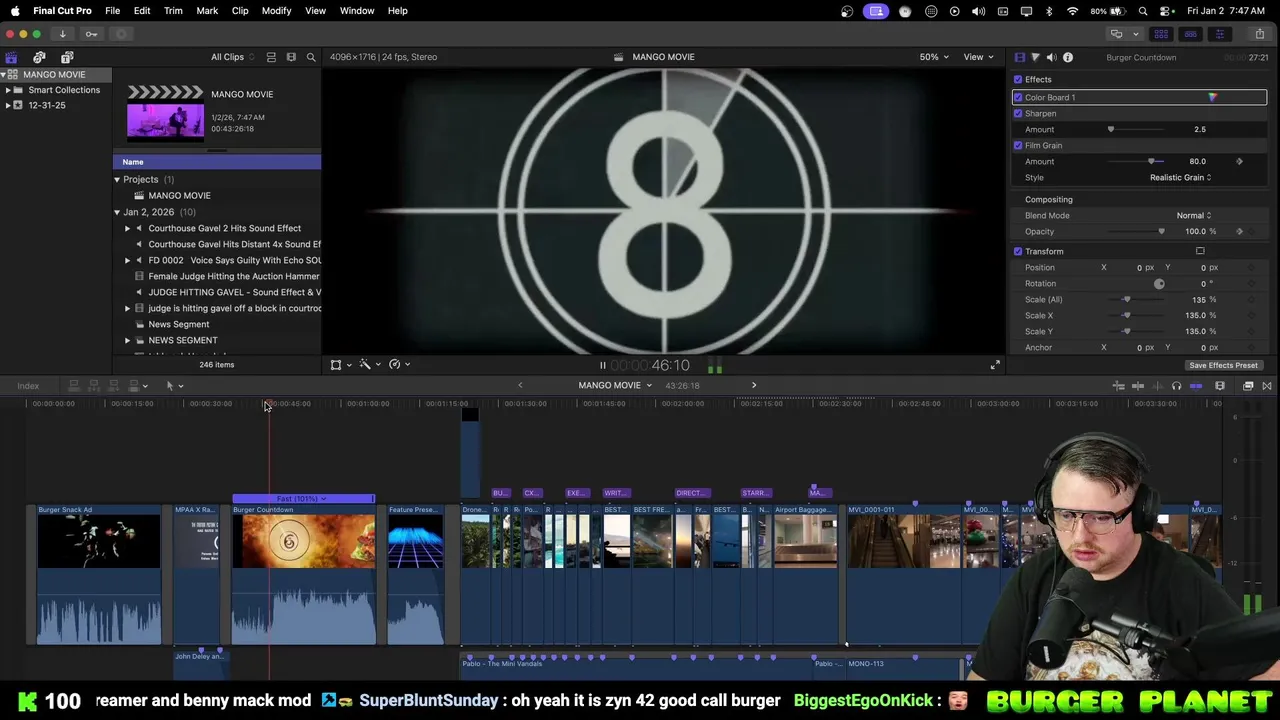Open the Import Media arrow button
Image resolution: width=1280 pixels, height=720 pixels.
click(x=62, y=34)
